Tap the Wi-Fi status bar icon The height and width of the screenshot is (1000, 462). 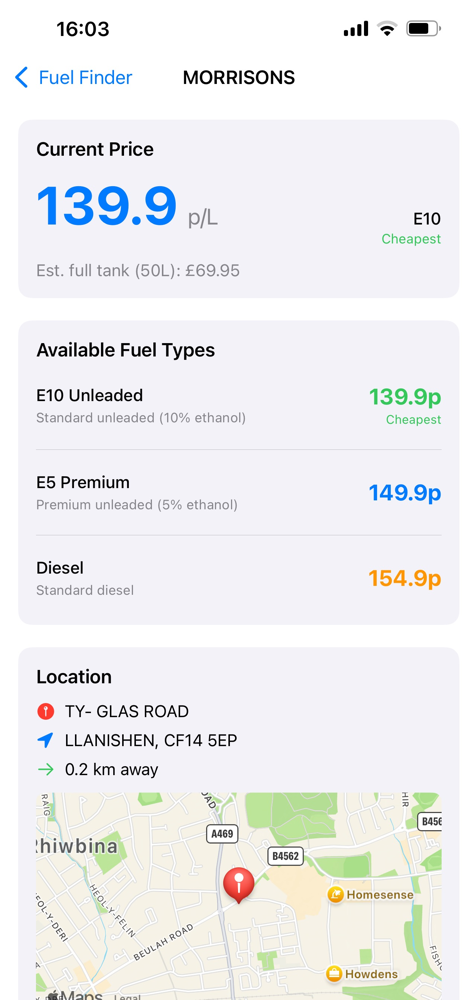tap(386, 28)
